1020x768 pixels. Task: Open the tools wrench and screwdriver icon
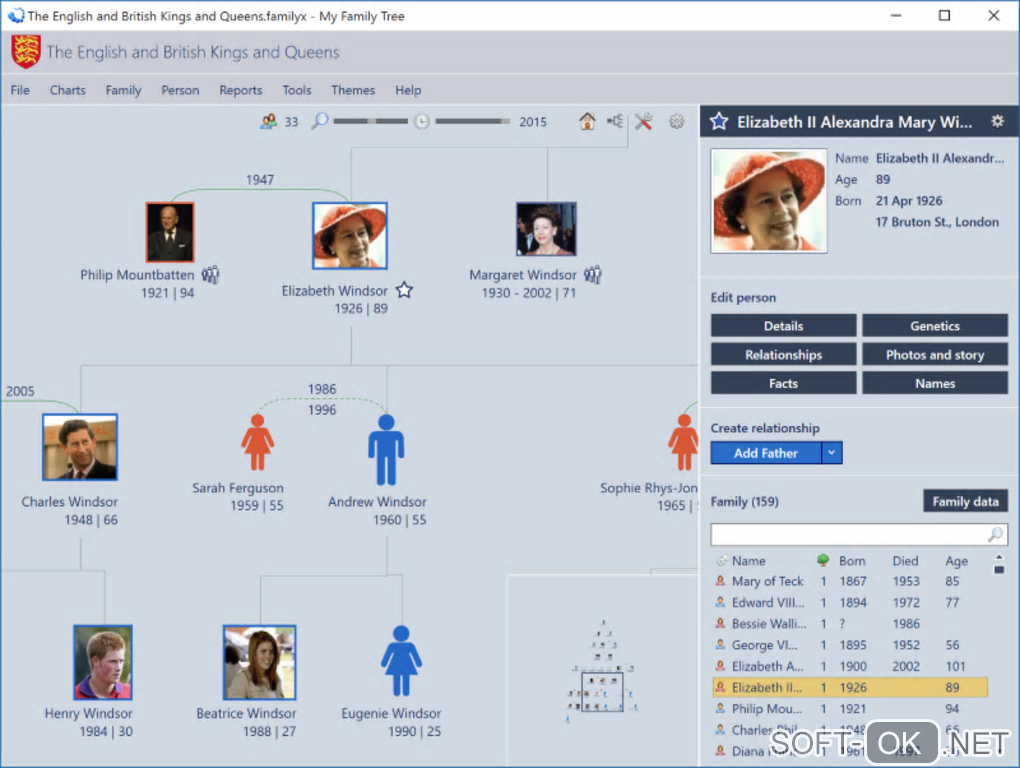point(643,122)
